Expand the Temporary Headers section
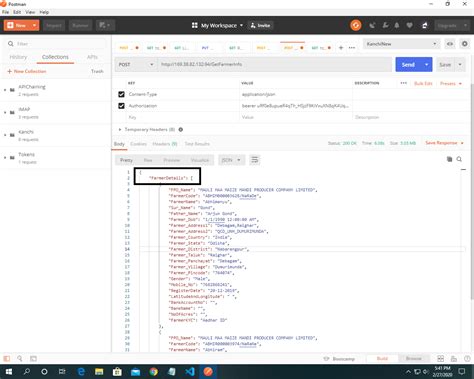 149,129
